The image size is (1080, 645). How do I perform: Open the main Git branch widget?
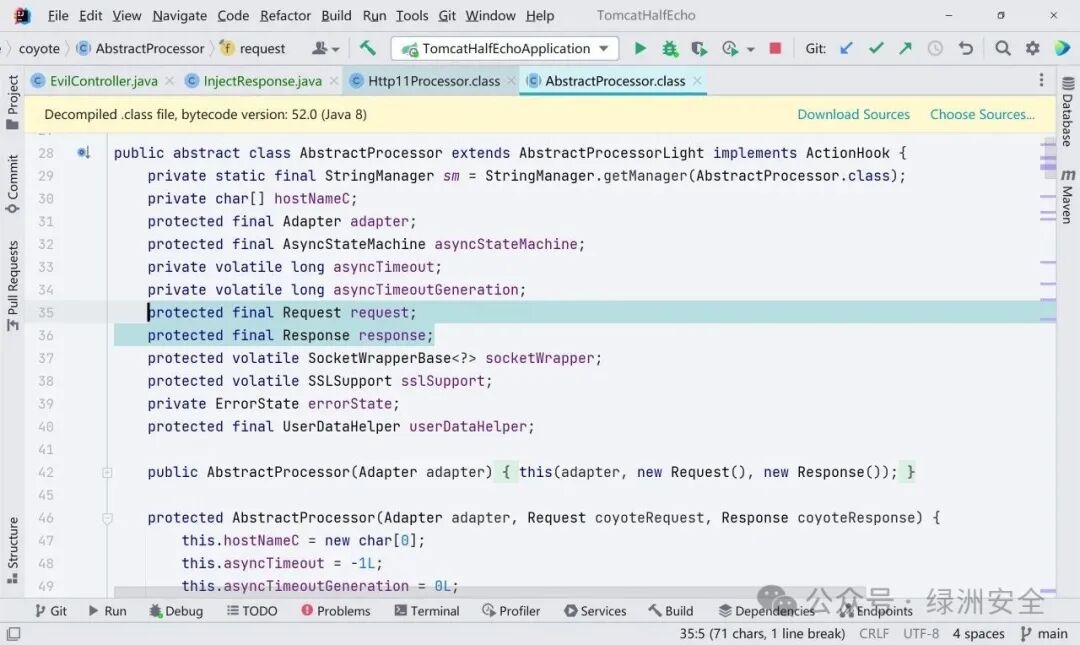click(1044, 633)
